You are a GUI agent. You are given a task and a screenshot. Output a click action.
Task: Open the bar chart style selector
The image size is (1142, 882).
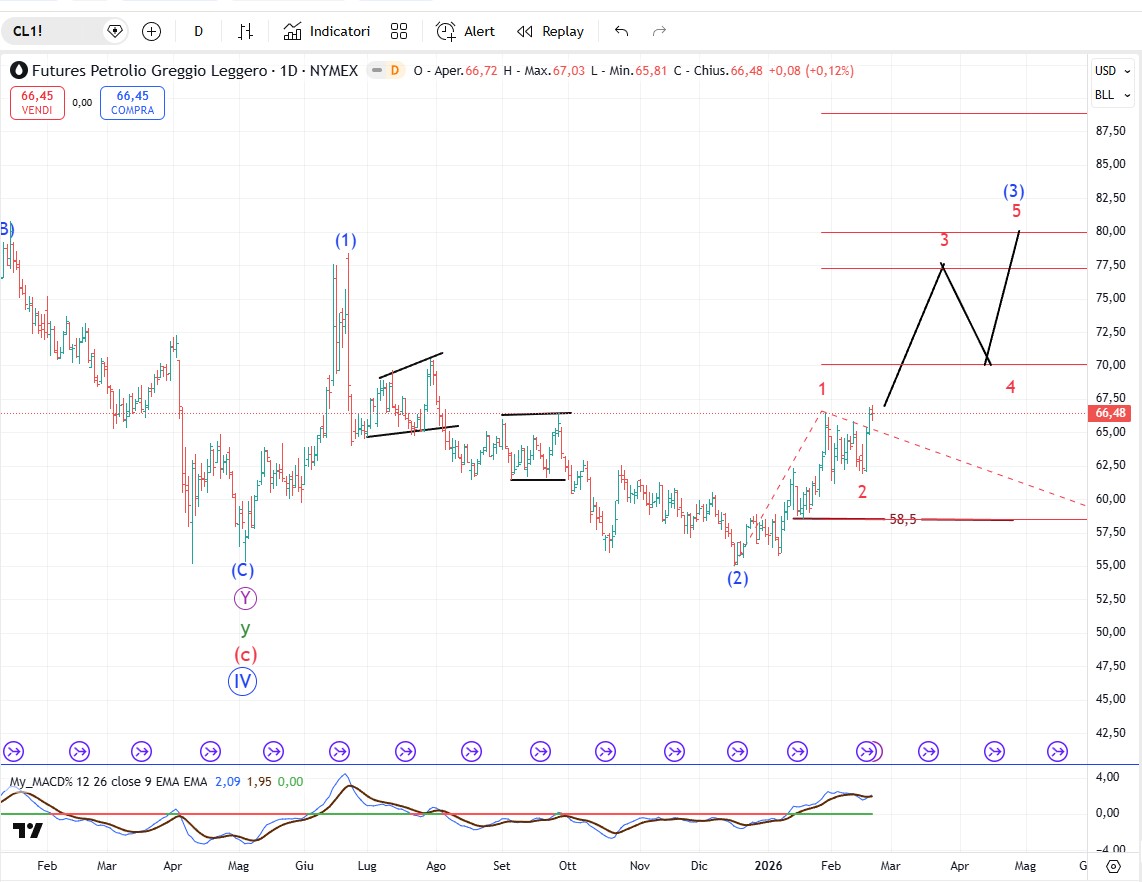tap(245, 31)
